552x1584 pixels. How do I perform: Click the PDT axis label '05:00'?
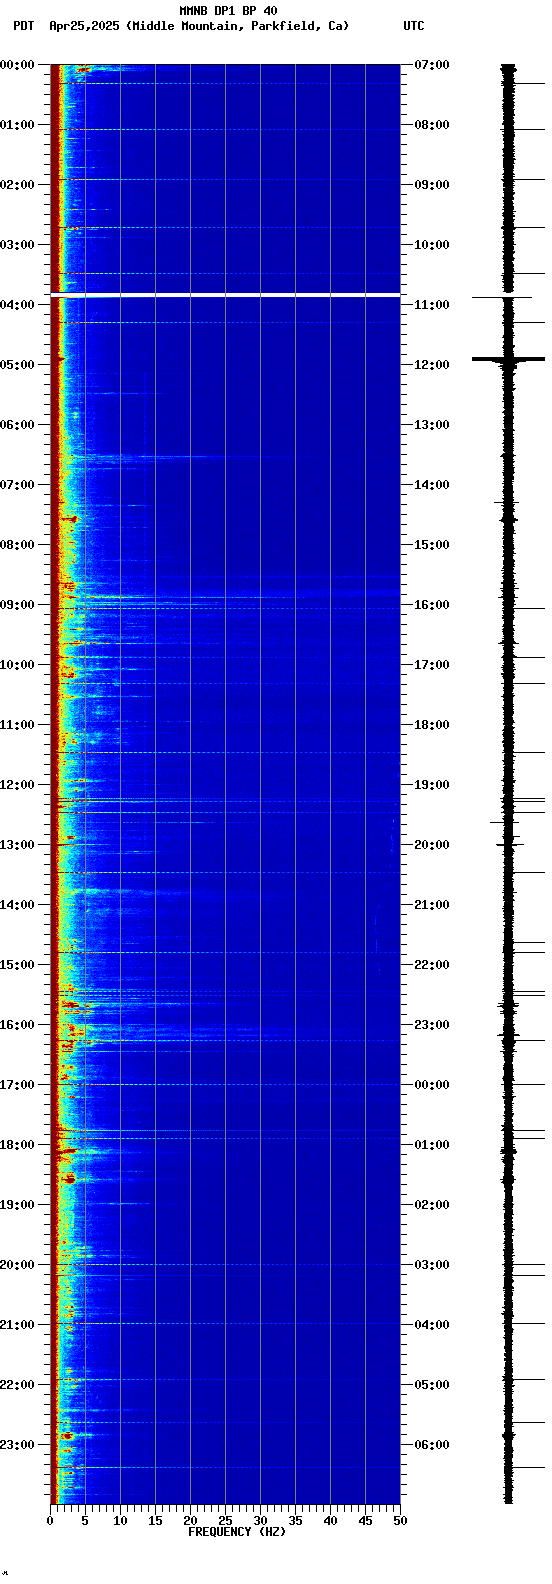tap(17, 365)
